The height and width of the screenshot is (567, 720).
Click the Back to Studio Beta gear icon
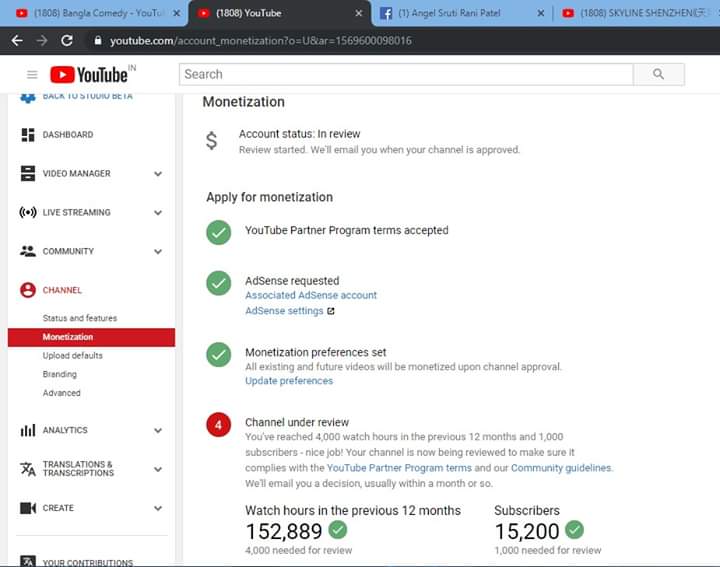click(x=28, y=97)
